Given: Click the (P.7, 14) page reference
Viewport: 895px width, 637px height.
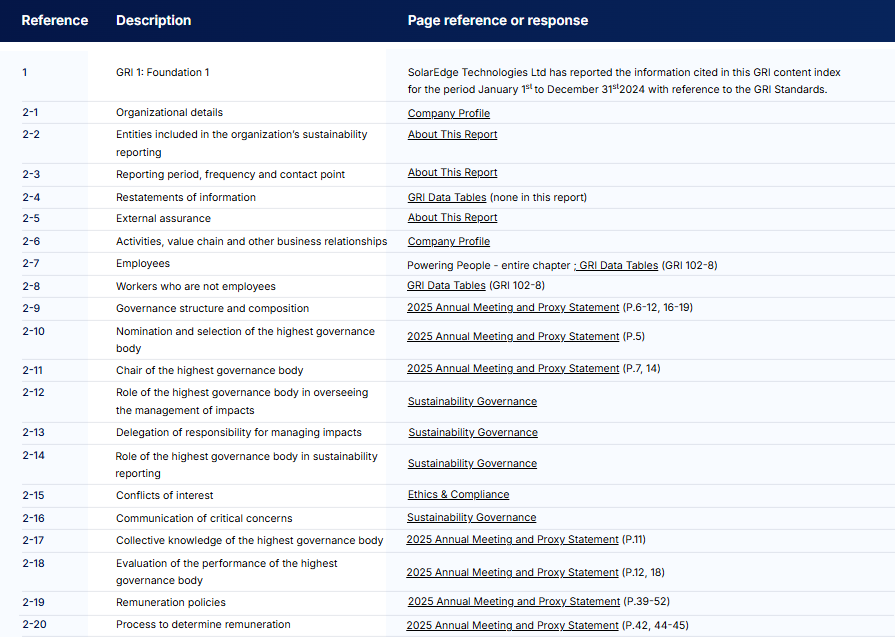Looking at the screenshot, I should click(642, 368).
